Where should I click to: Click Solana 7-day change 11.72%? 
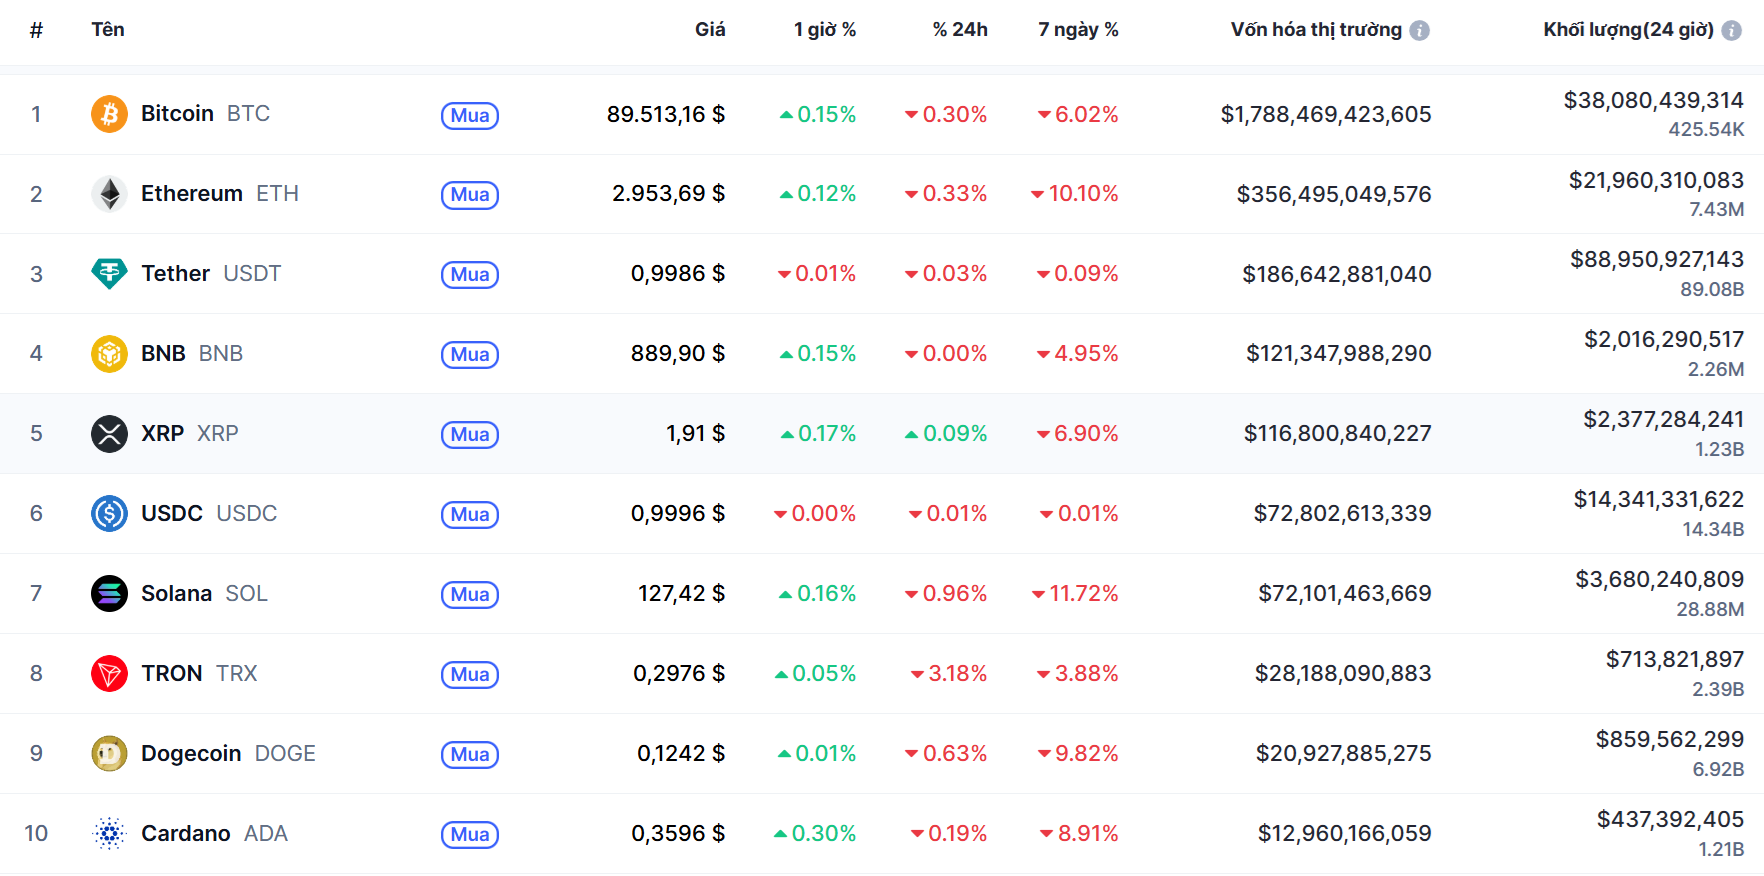click(1075, 594)
